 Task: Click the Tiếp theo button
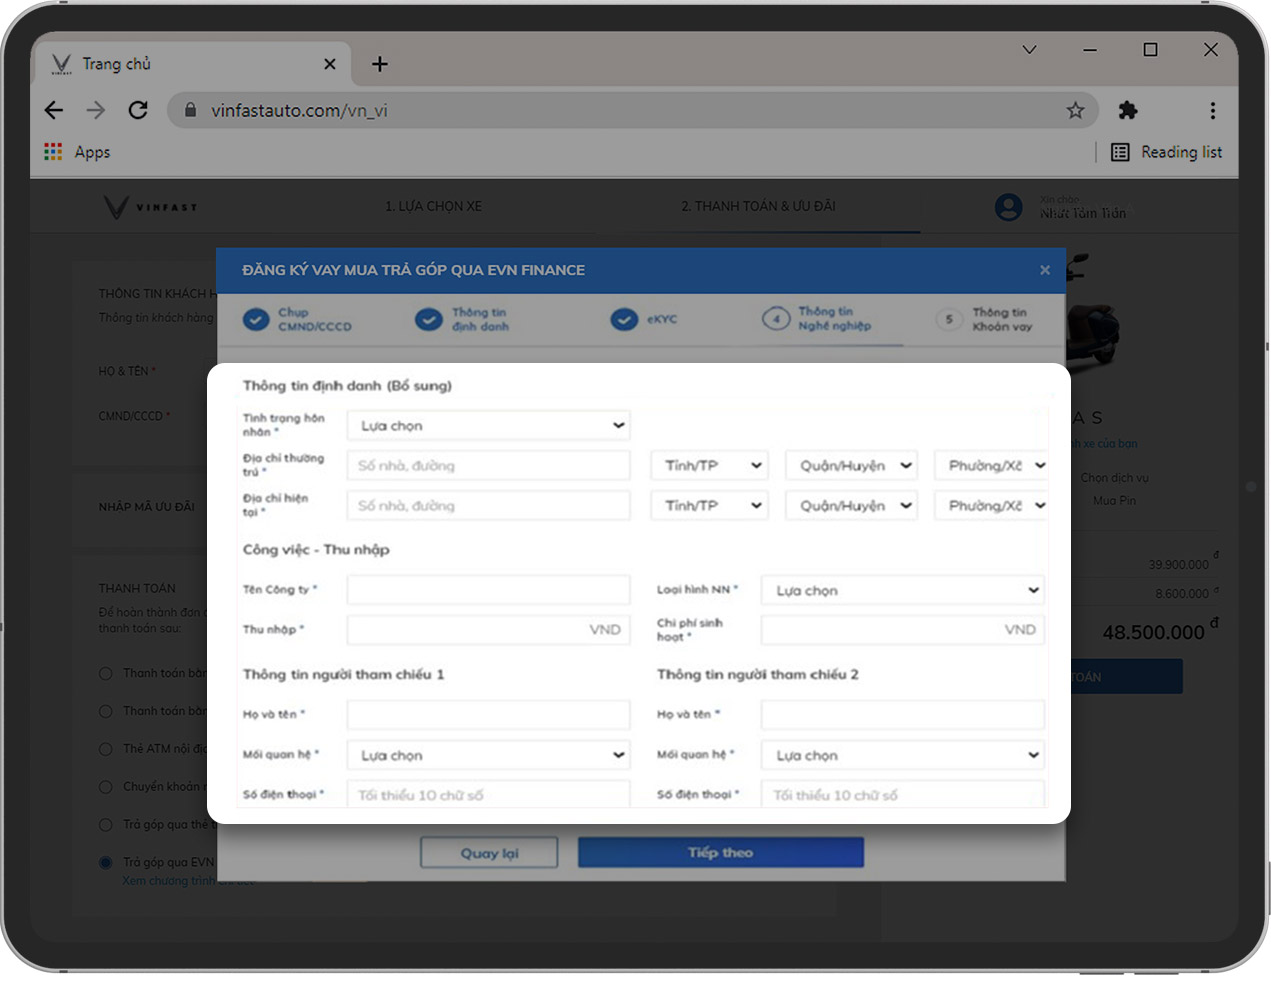[720, 852]
